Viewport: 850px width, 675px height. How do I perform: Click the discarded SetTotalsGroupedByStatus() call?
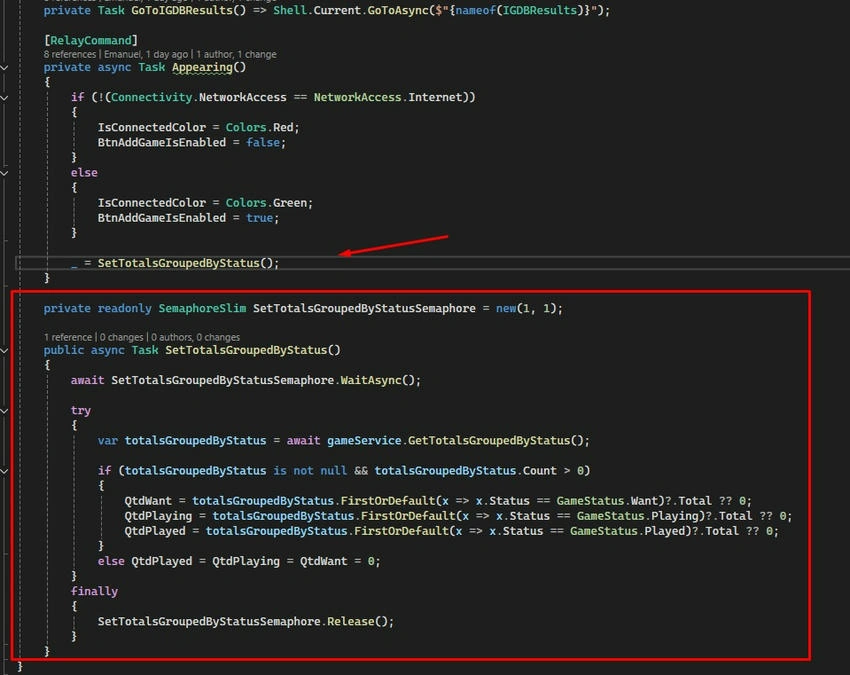(188, 263)
